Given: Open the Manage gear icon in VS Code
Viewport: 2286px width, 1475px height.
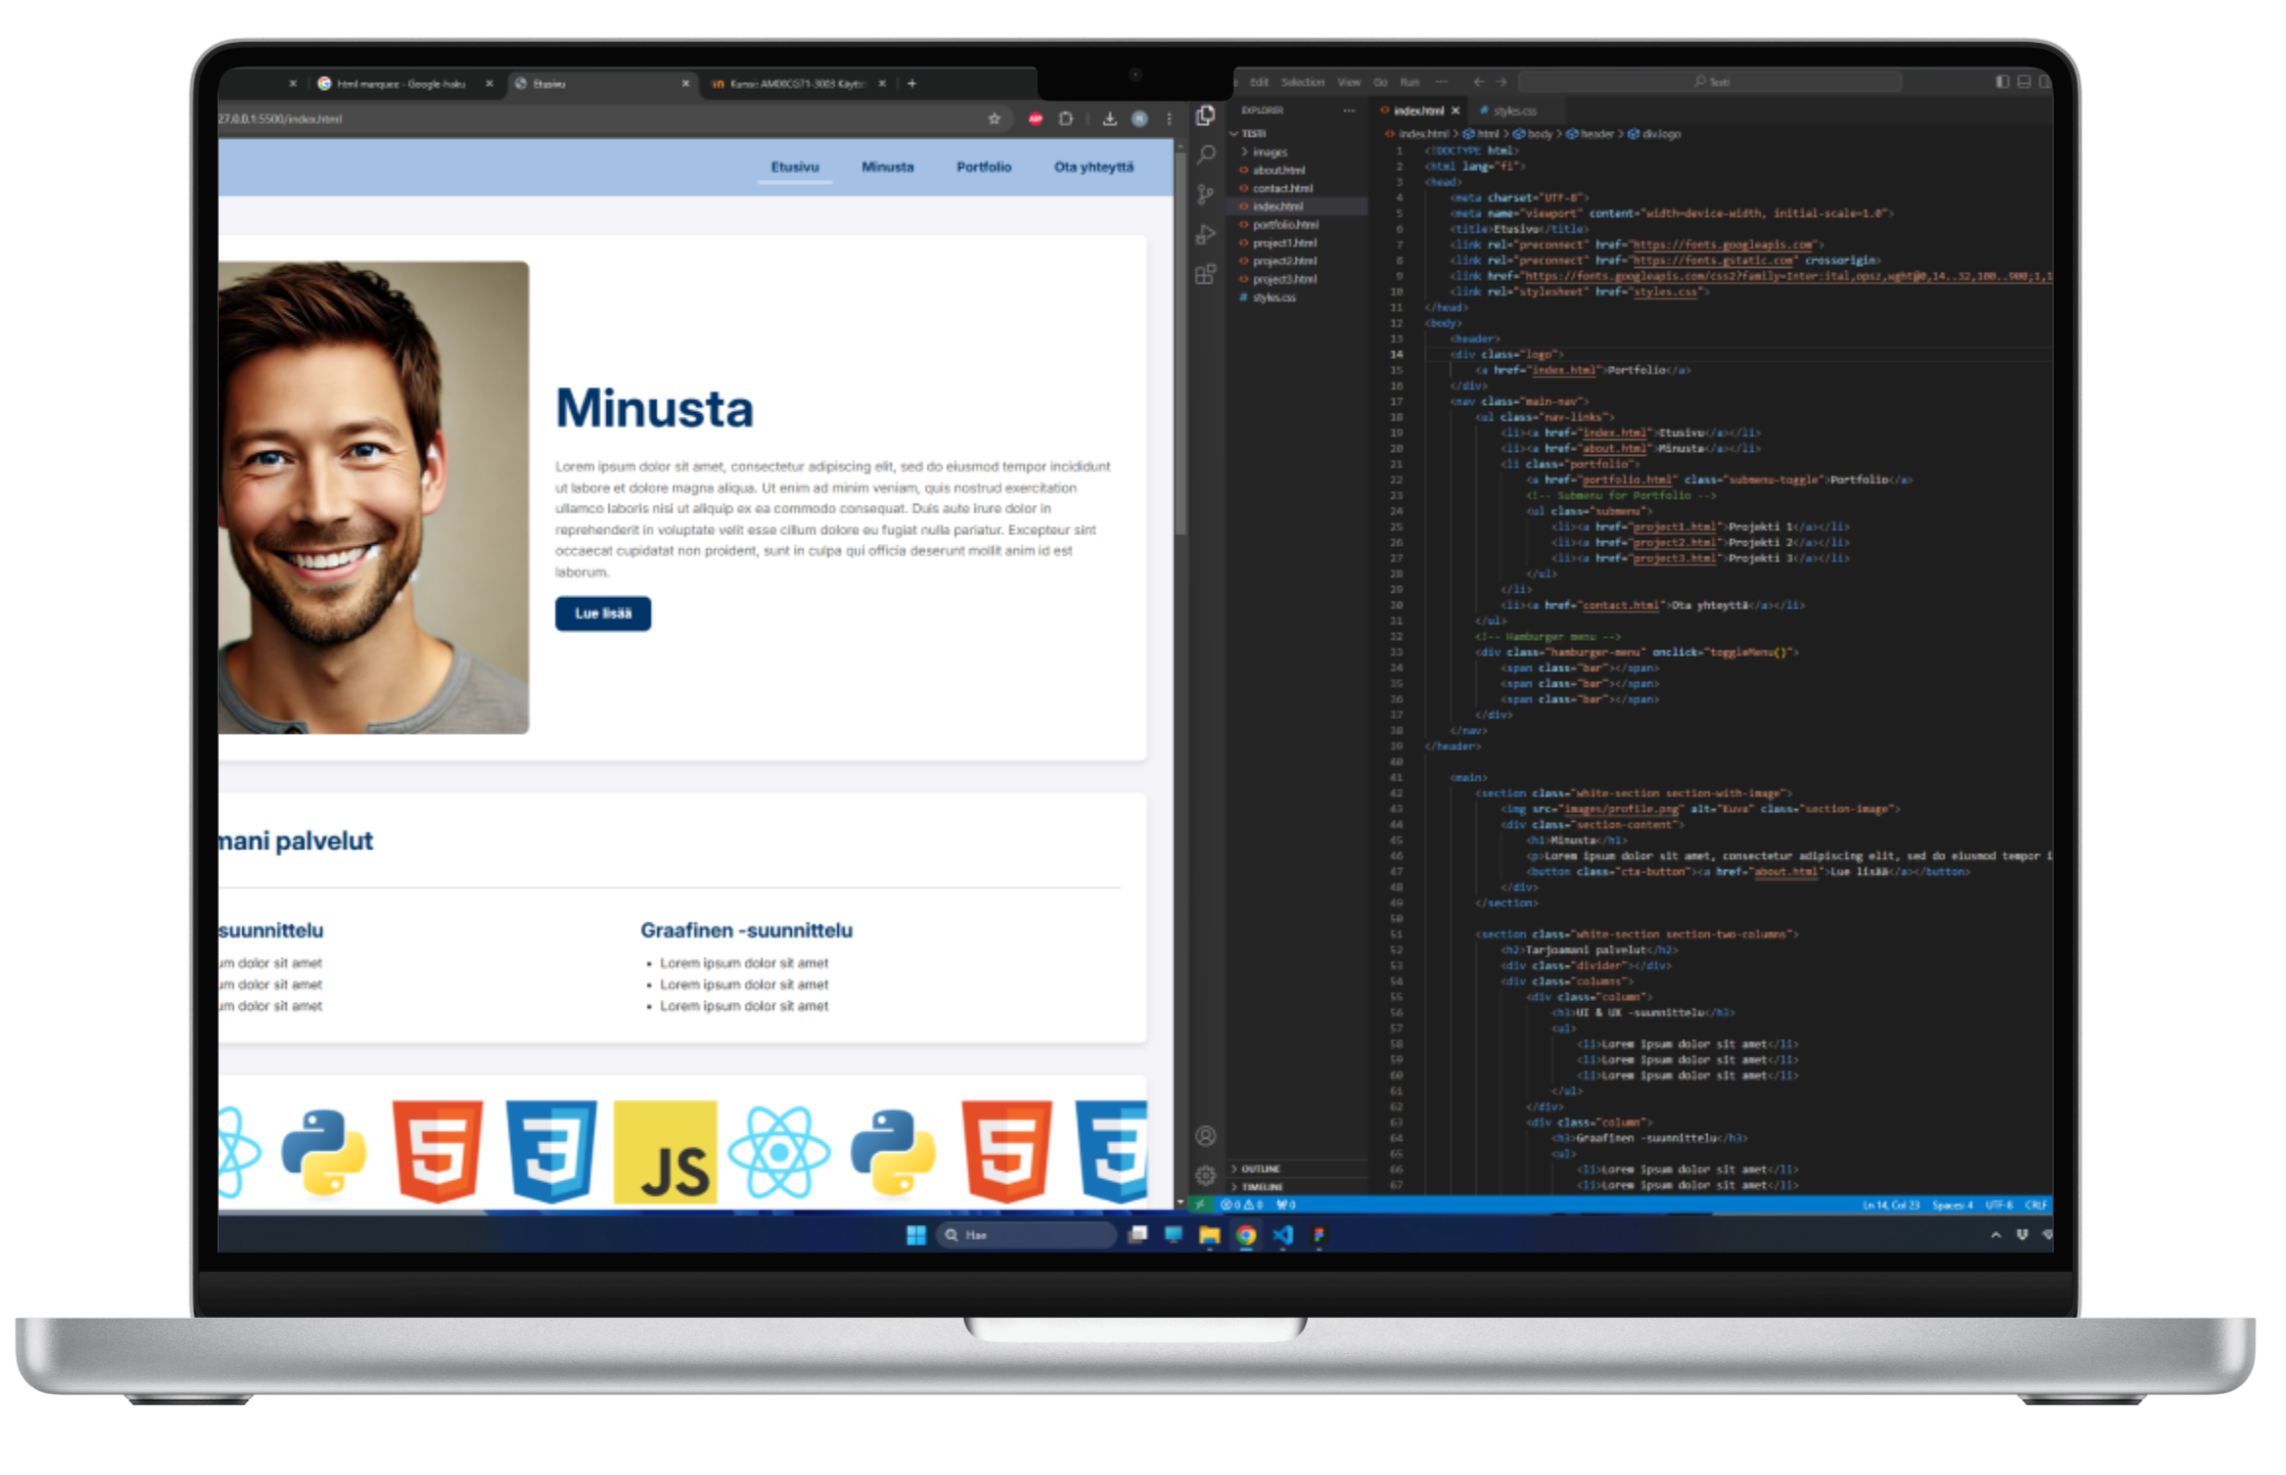Looking at the screenshot, I should coord(1205,1175).
